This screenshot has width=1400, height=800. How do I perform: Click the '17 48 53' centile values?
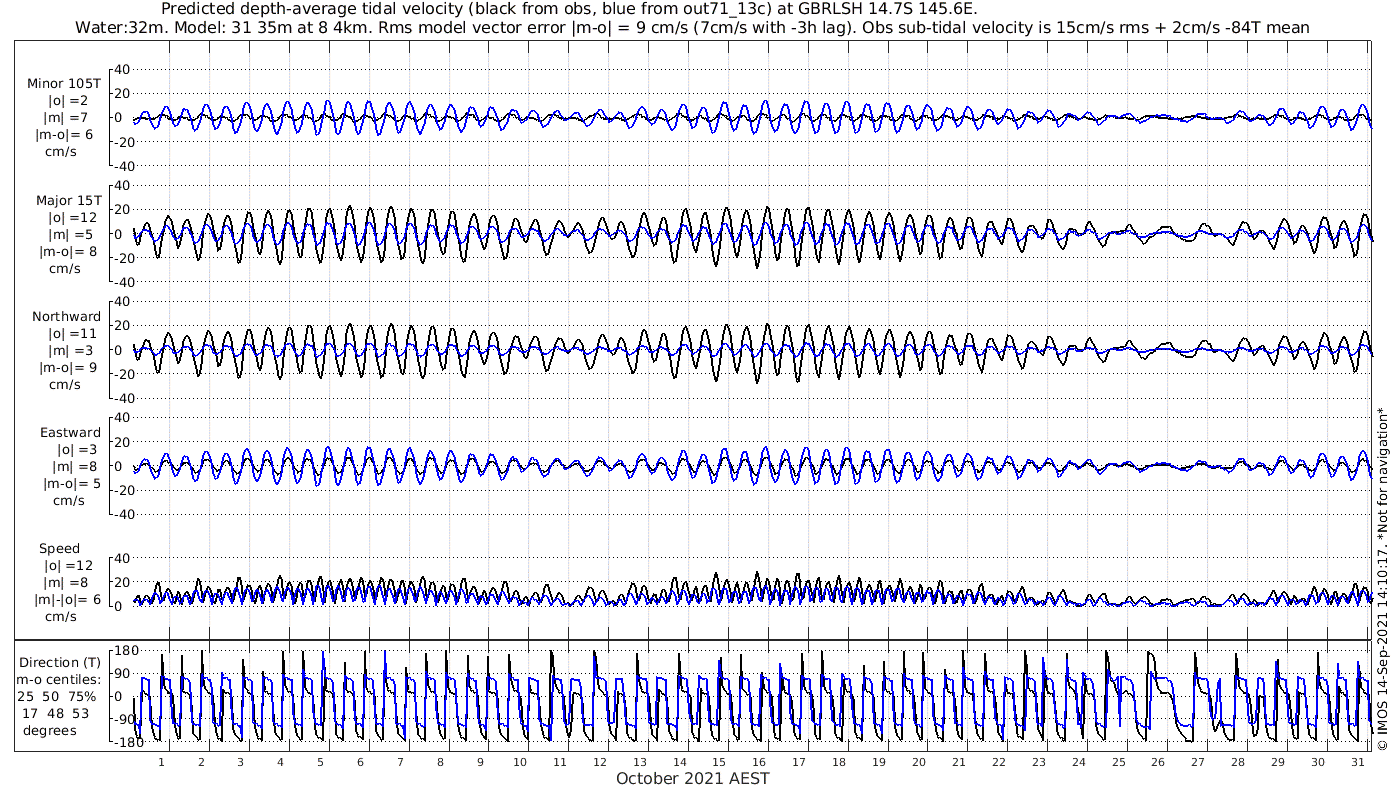[55, 714]
